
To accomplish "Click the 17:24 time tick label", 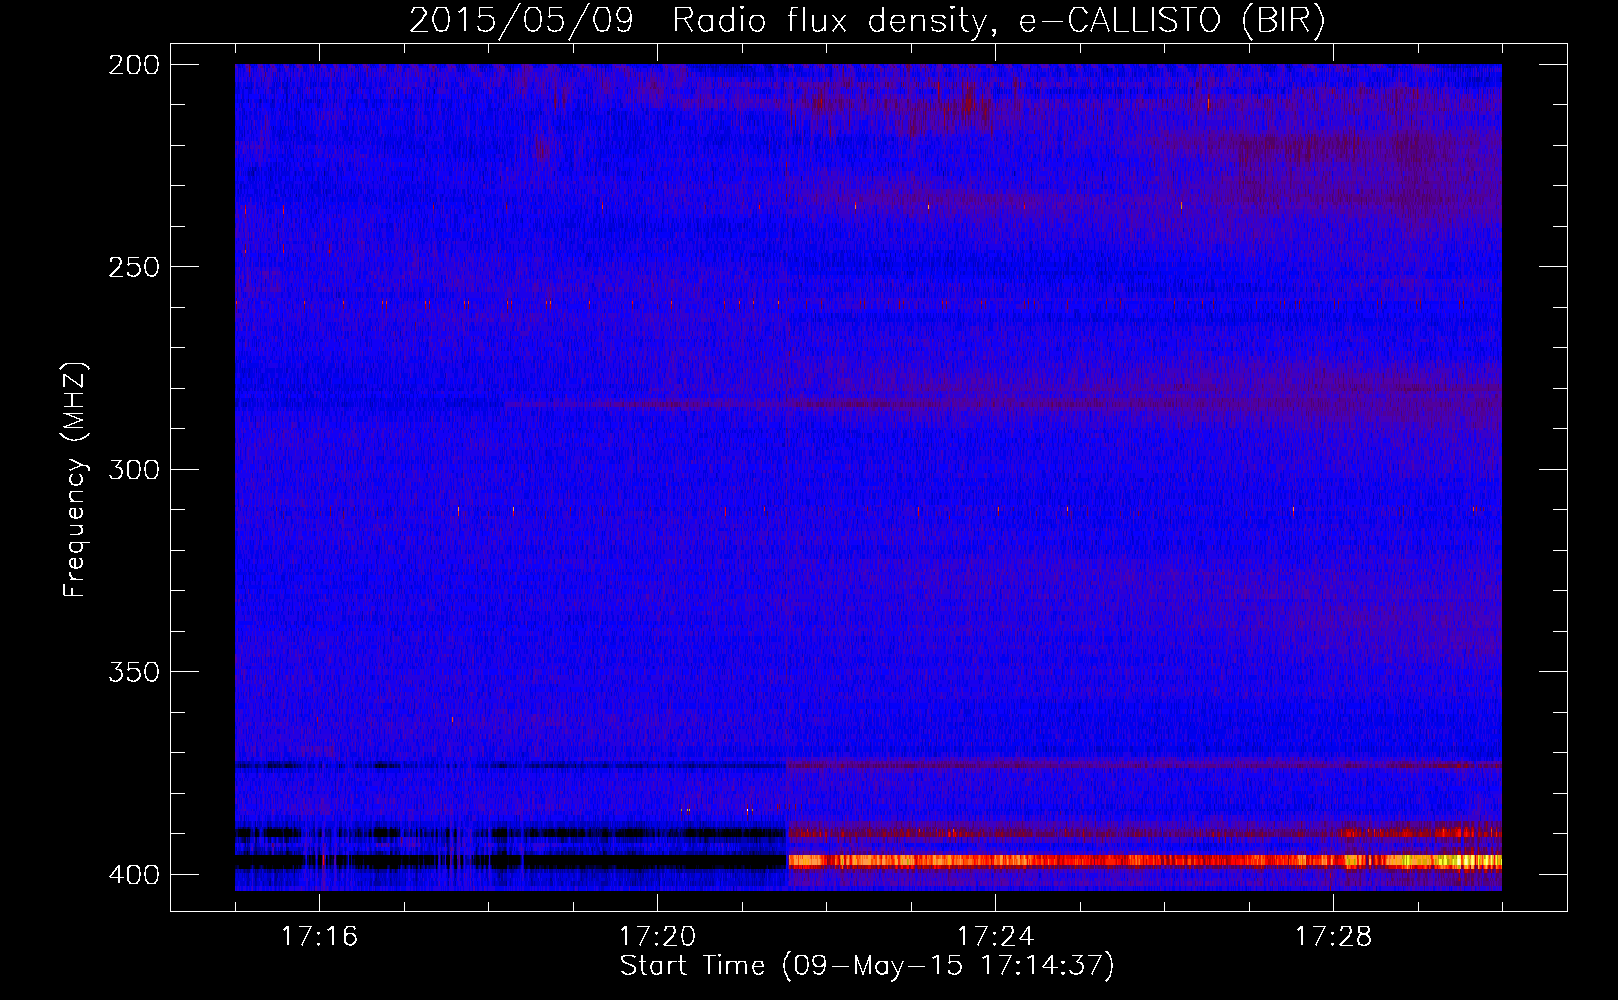I will pos(995,936).
